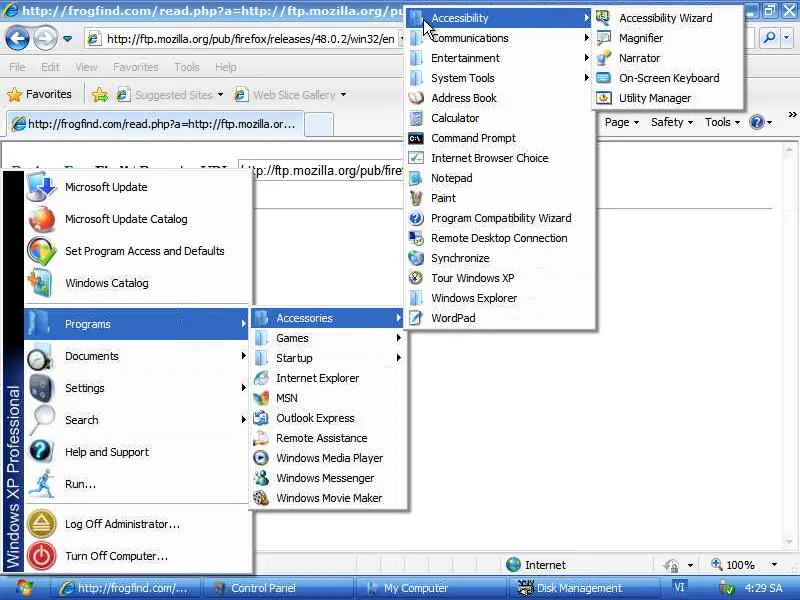Open the zoom level dropdown arrow

(774, 565)
